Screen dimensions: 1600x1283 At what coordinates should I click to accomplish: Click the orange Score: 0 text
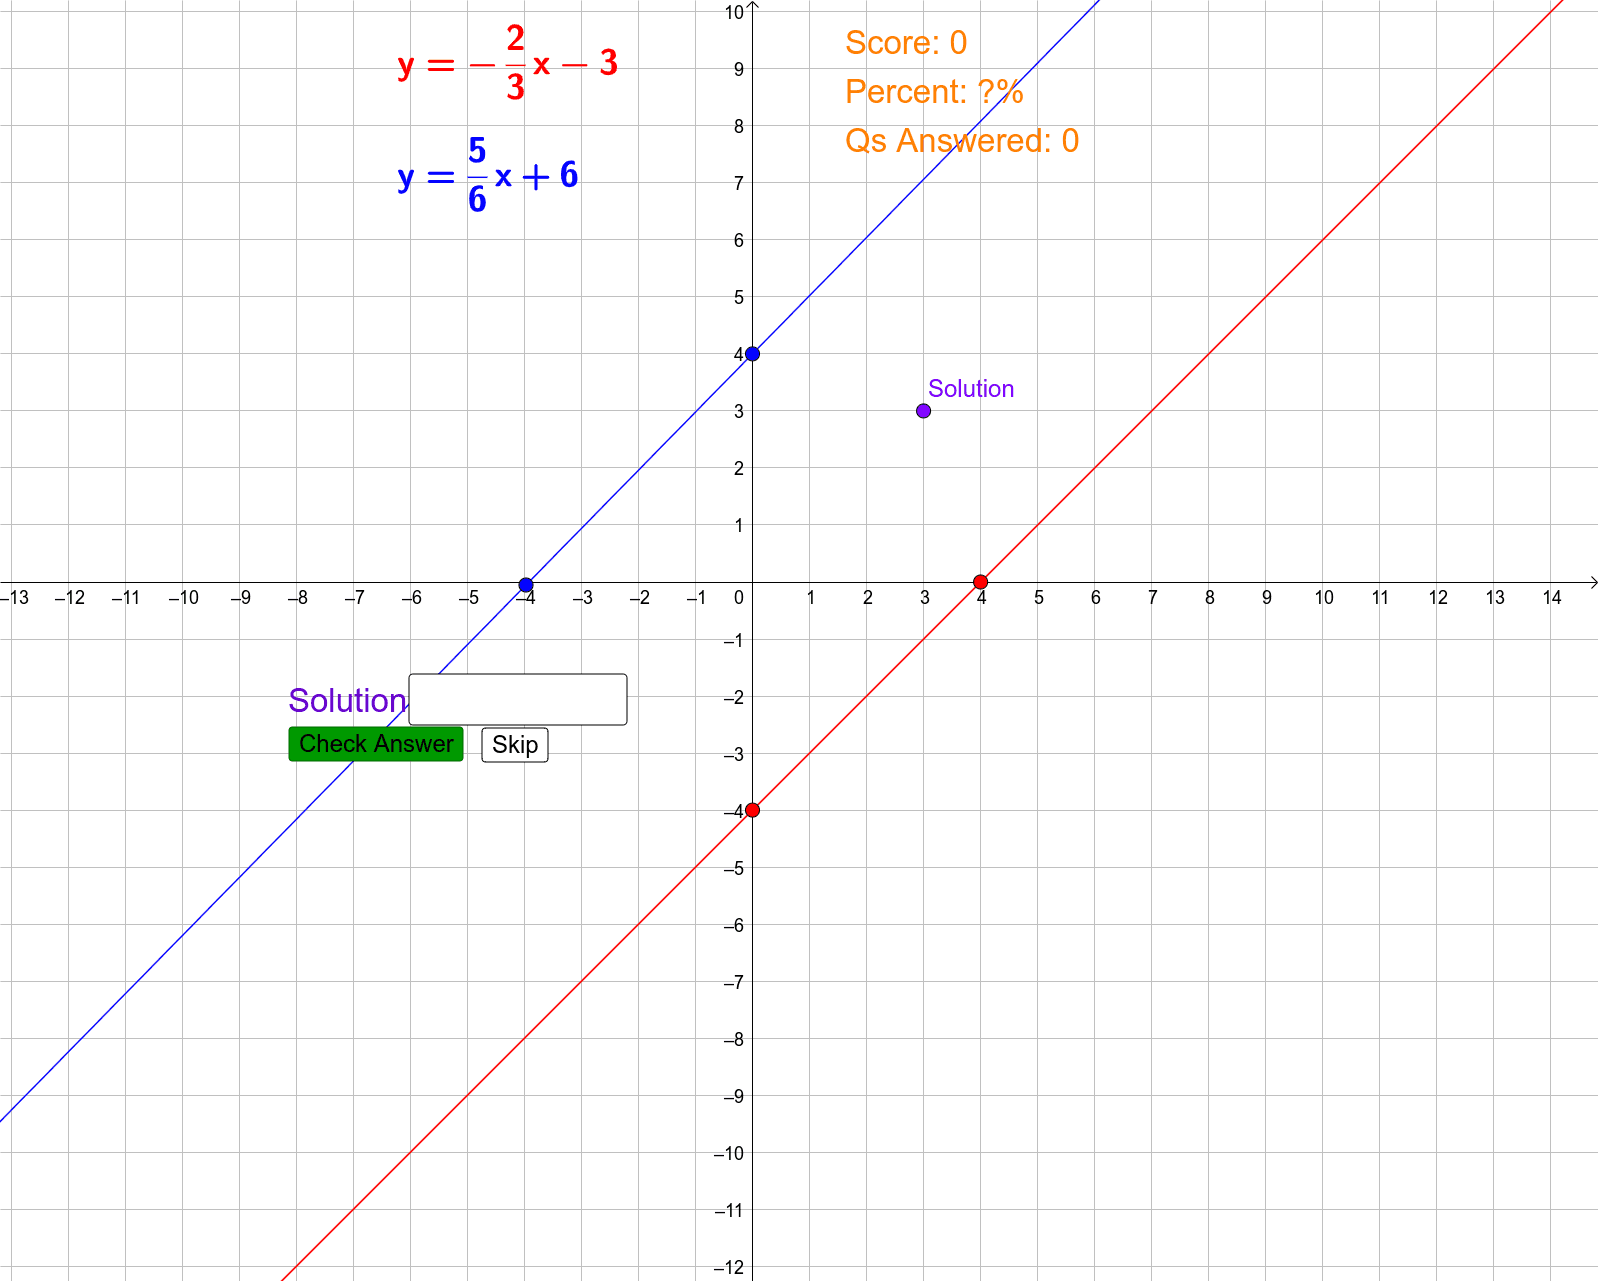pos(906,43)
